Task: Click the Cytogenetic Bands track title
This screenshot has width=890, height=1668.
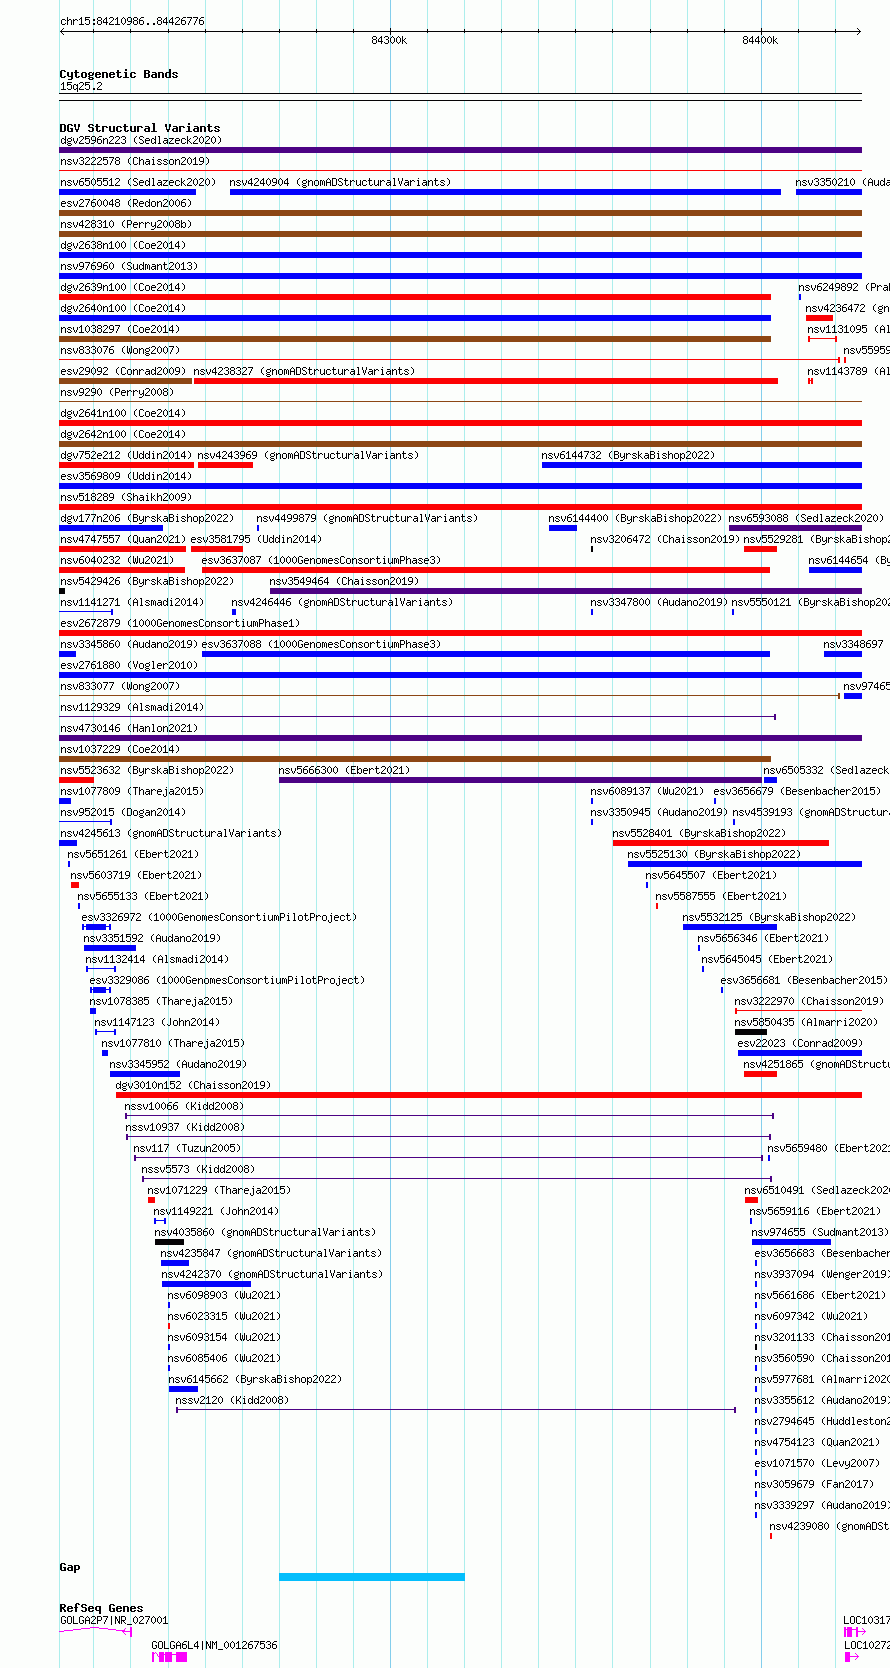Action: click(x=119, y=74)
